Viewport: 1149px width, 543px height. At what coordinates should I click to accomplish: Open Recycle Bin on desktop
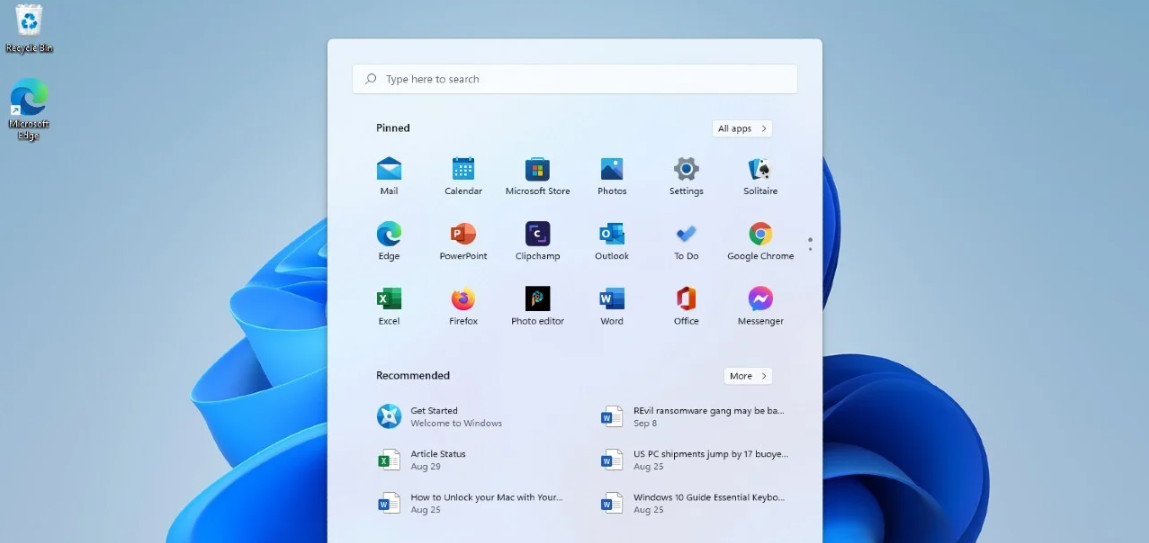pos(29,29)
